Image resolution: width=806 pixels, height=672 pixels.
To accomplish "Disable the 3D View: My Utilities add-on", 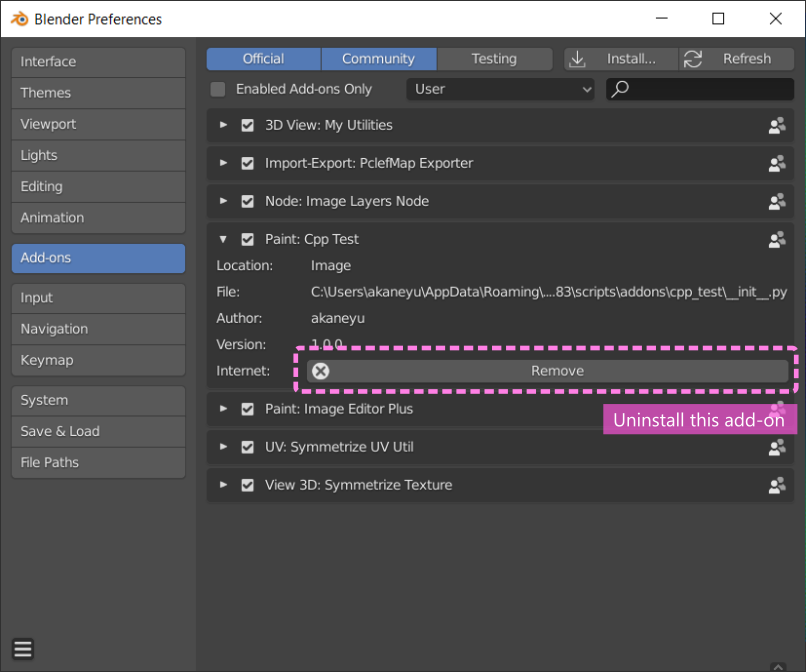I will (x=247, y=125).
